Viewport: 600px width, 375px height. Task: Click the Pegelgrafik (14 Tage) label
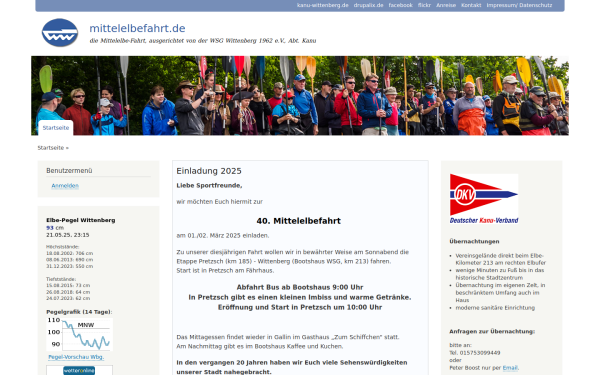point(79,312)
